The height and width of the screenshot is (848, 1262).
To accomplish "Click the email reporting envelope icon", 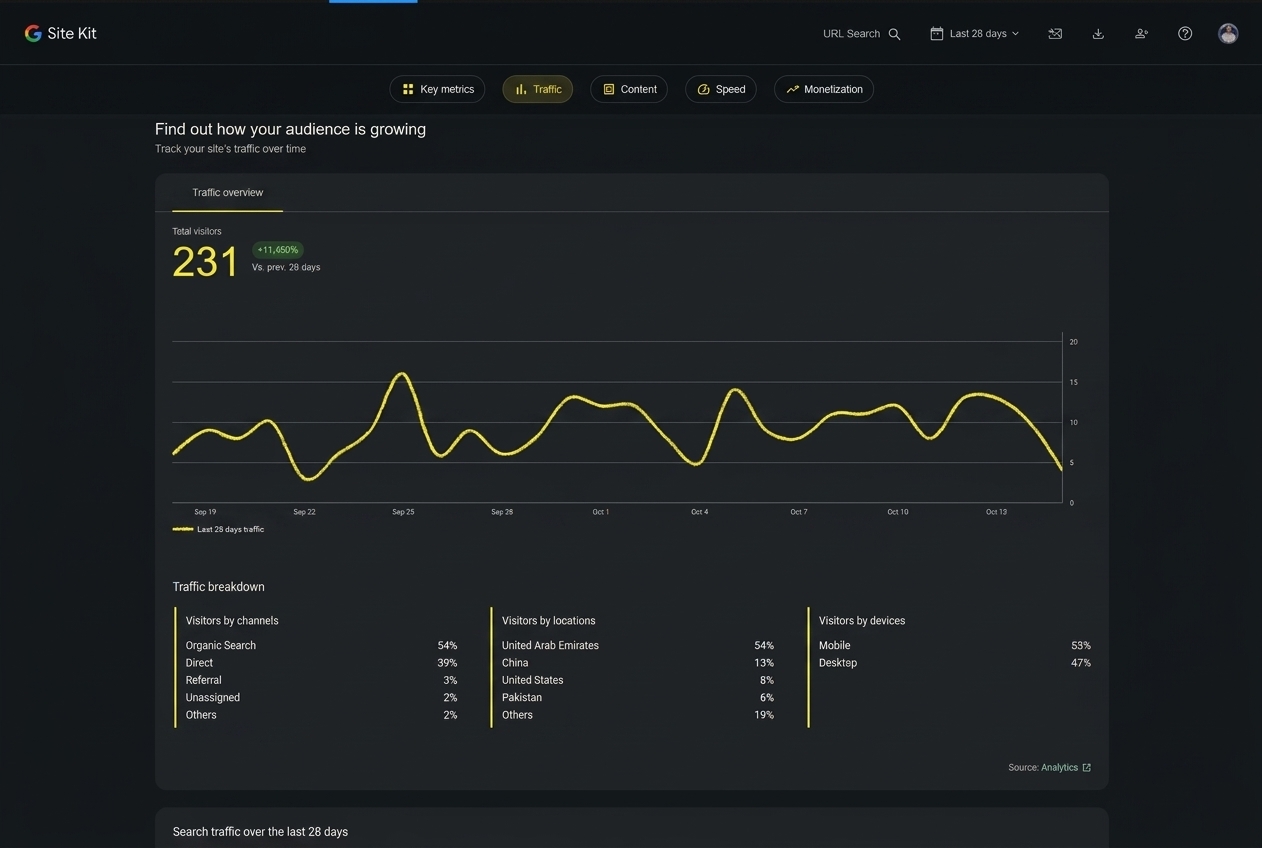I will 1055,33.
